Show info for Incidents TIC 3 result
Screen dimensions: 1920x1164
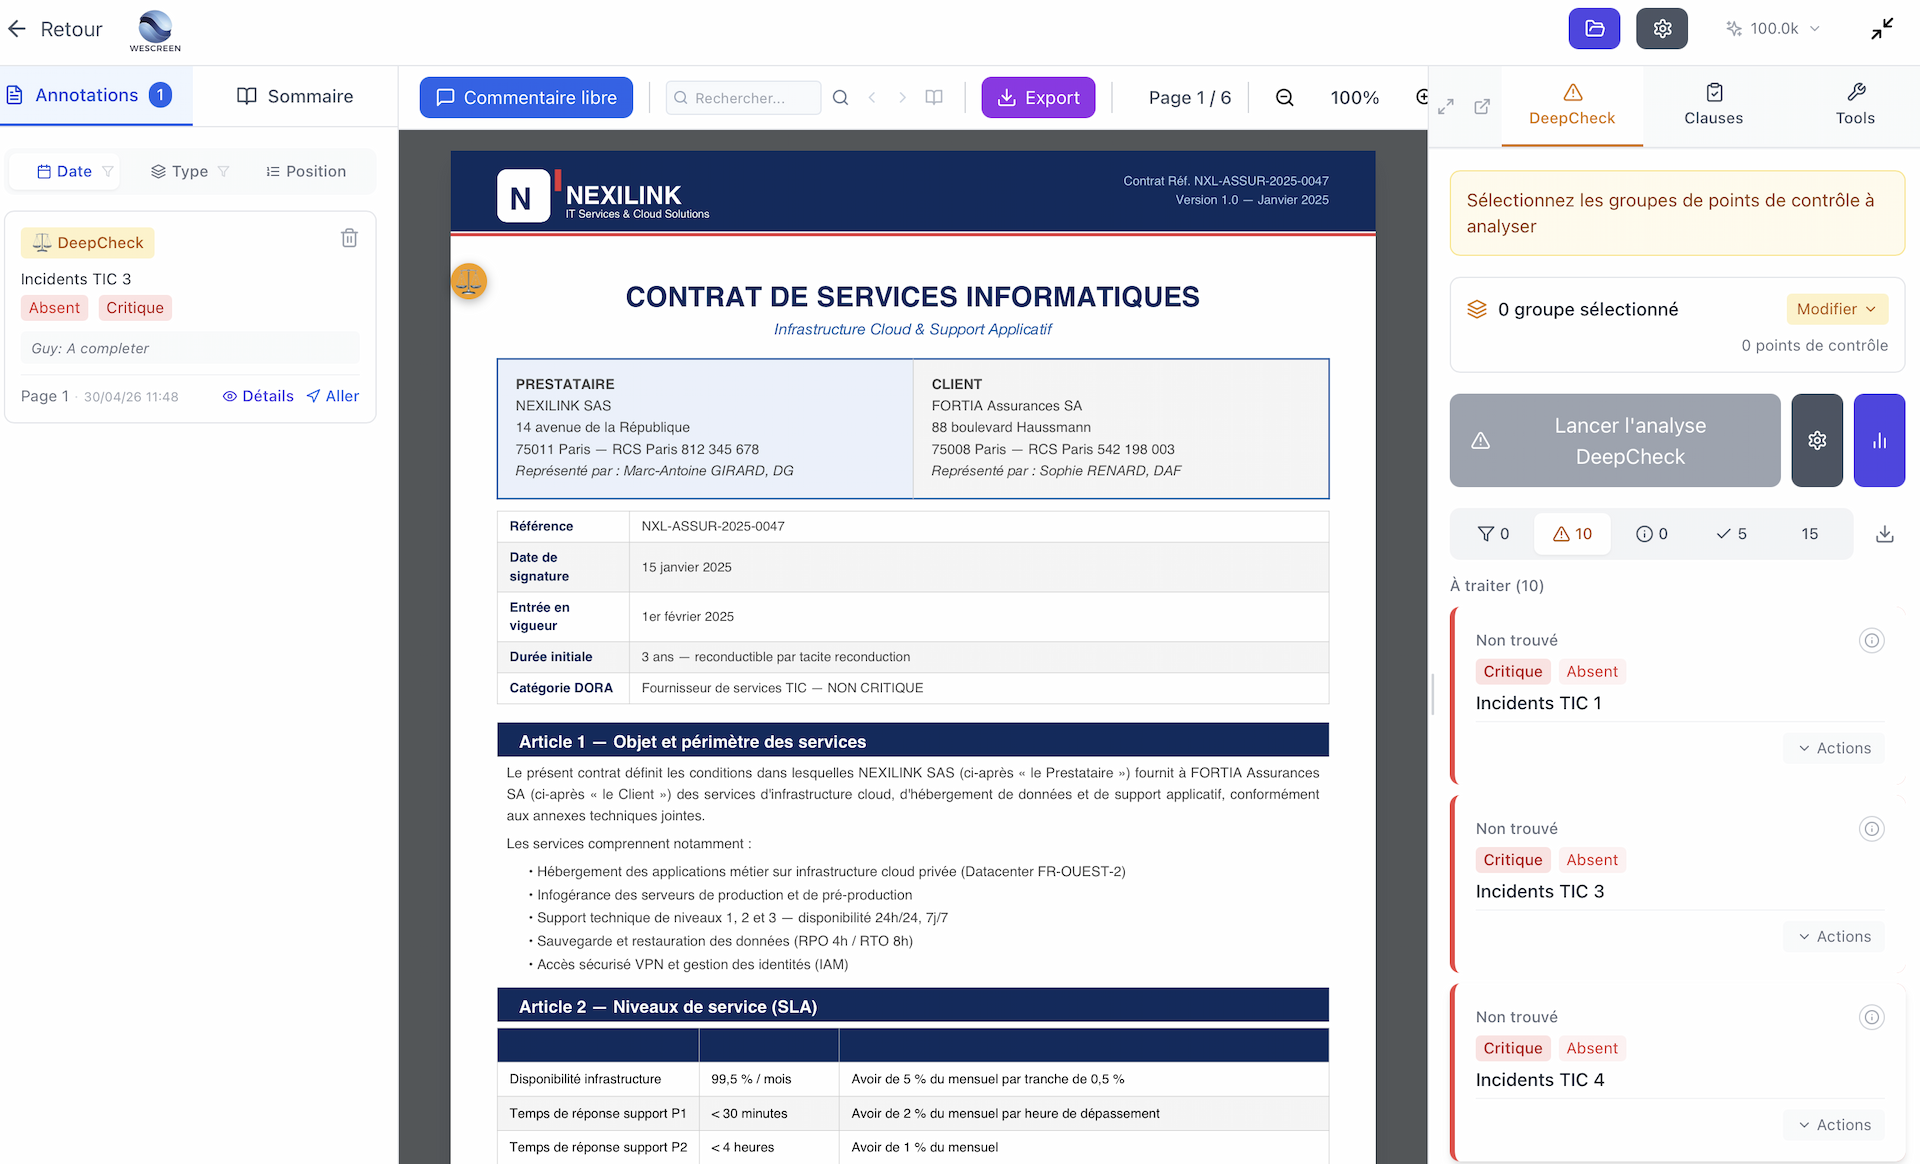[1872, 829]
